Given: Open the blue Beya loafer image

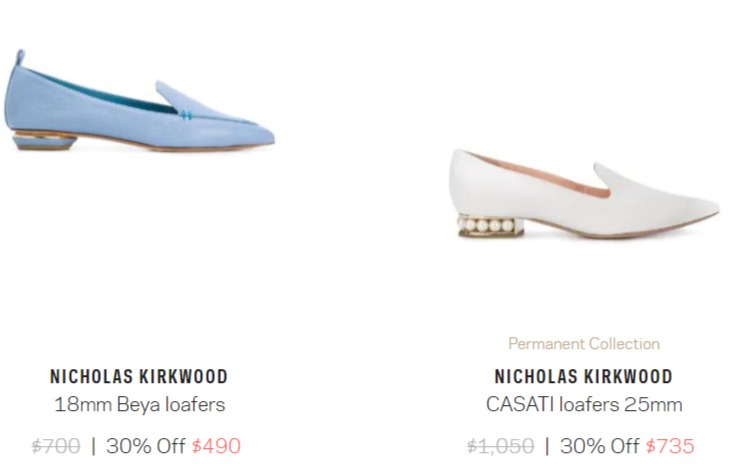Looking at the screenshot, I should point(139,100).
